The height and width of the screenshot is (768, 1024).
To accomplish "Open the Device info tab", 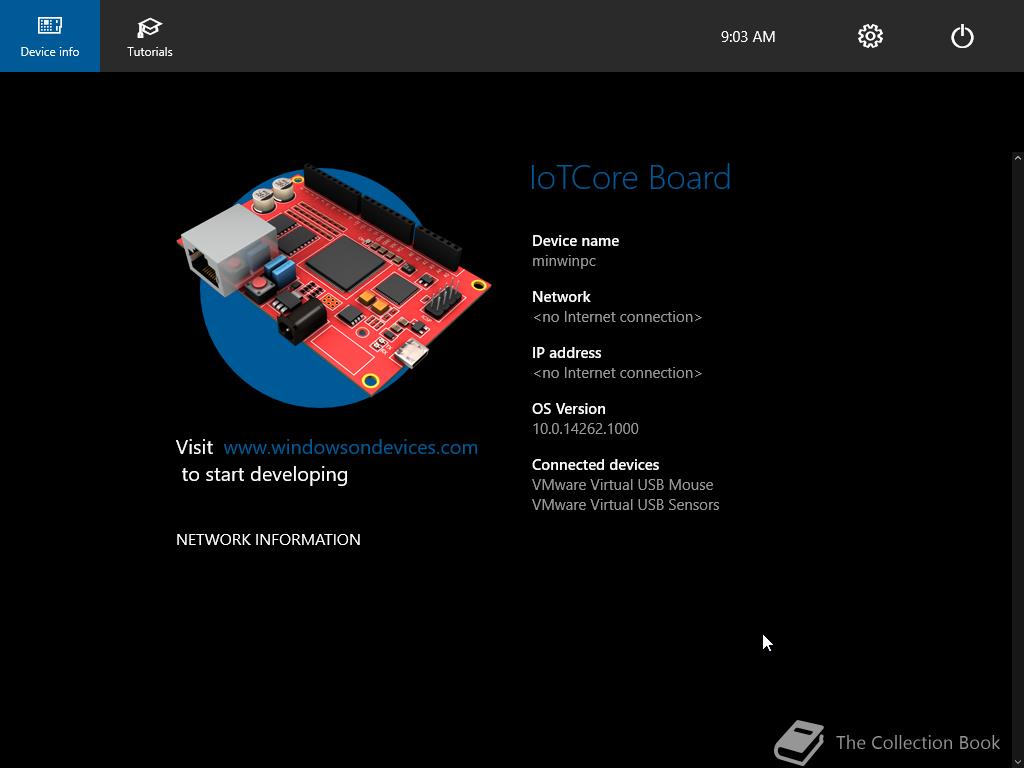I will point(50,36).
